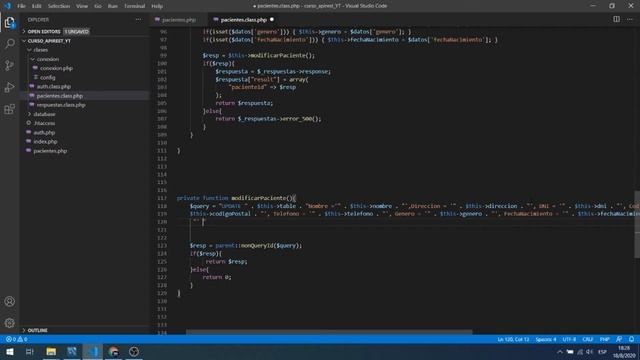Image resolution: width=640 pixels, height=360 pixels.
Task: Open the Selection menu
Action: pos(59,6)
